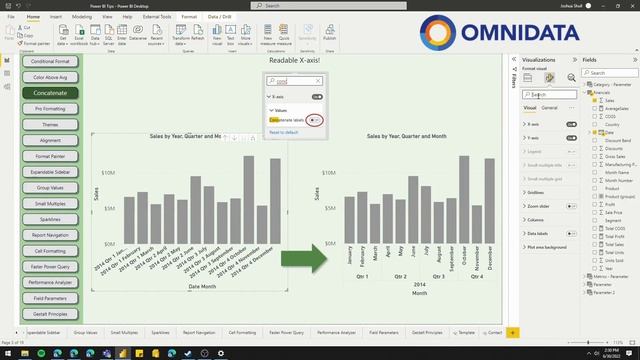Open the Insert ribbon tab
This screenshot has width=640, height=360.
[x=56, y=17]
